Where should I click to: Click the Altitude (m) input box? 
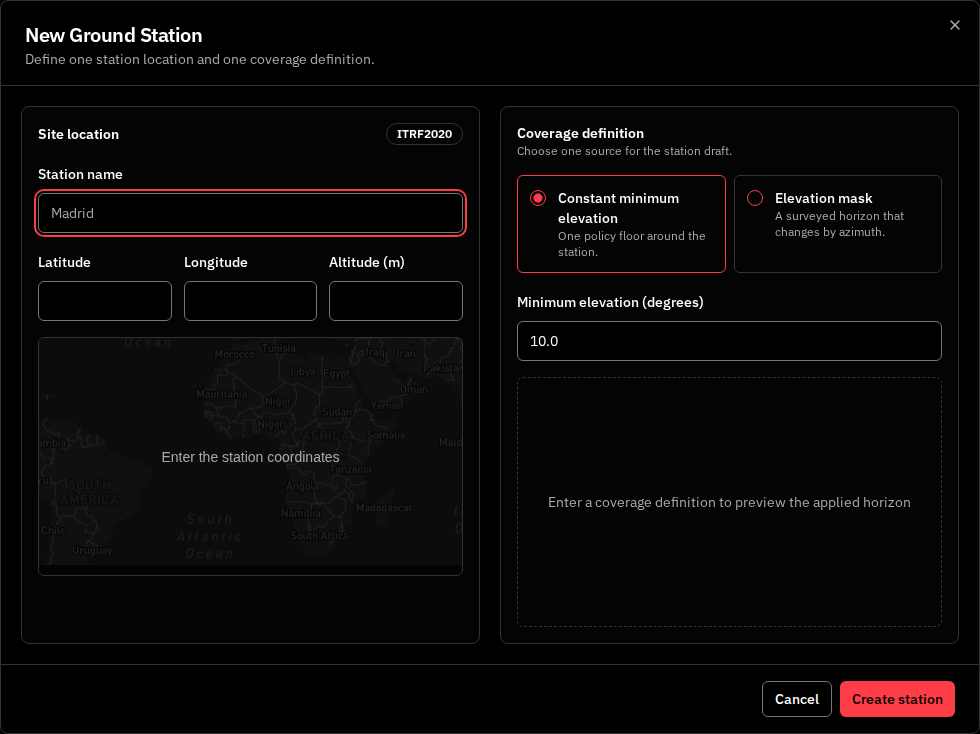[396, 301]
